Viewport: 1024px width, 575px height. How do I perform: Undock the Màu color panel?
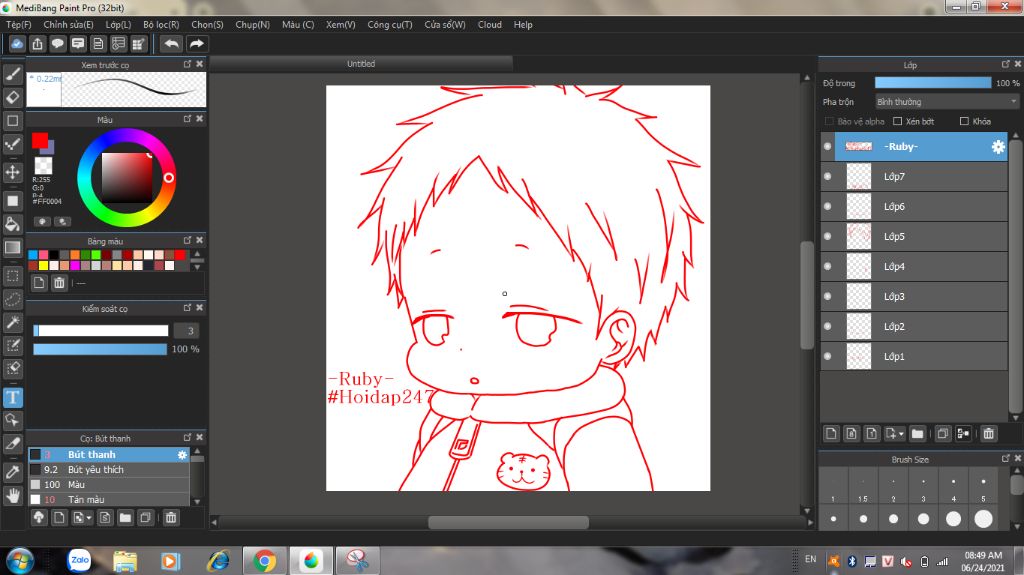tap(187, 119)
